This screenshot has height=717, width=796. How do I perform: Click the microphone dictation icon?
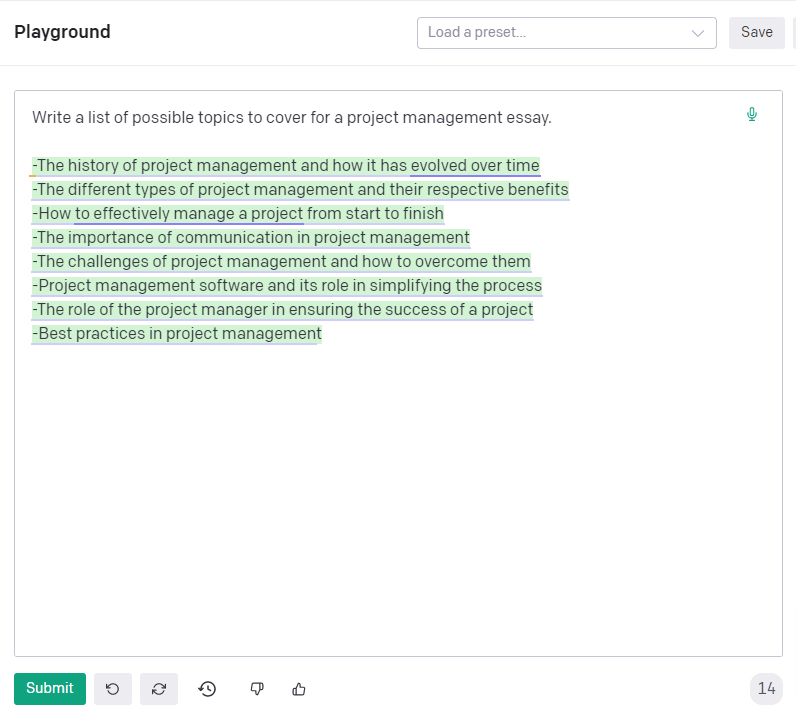[752, 114]
